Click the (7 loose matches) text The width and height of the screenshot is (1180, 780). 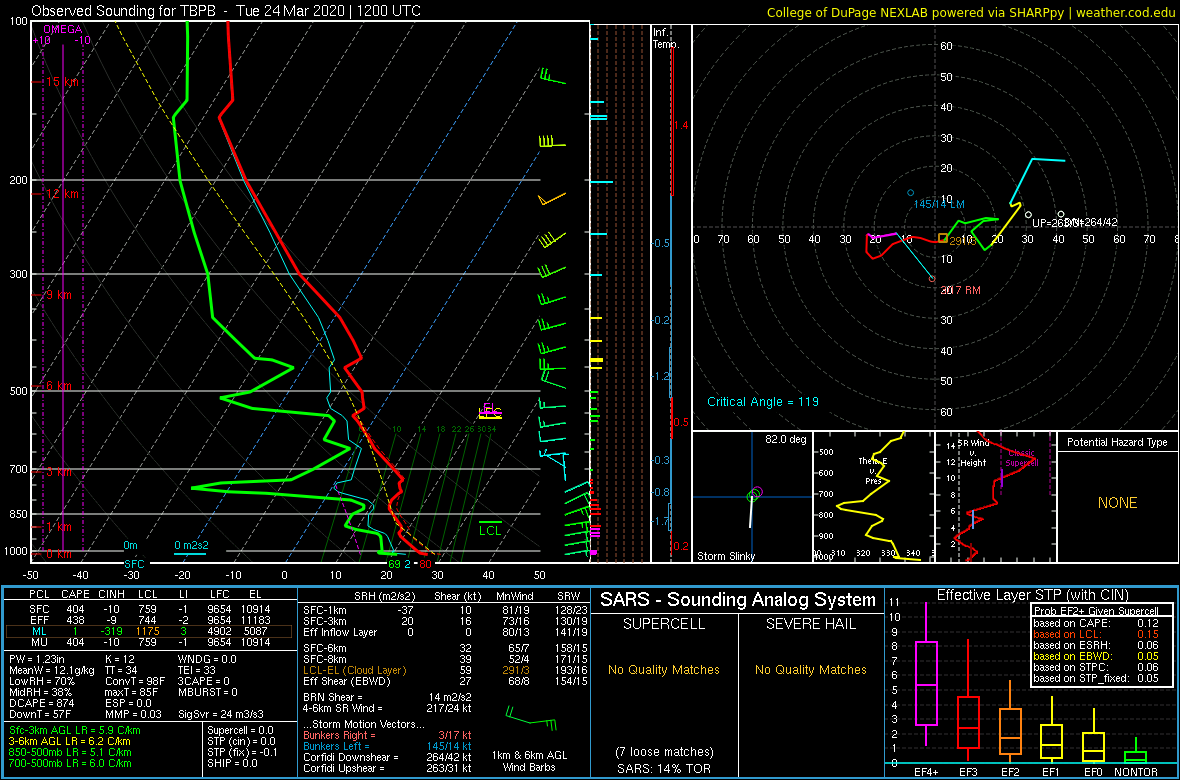(x=664, y=751)
